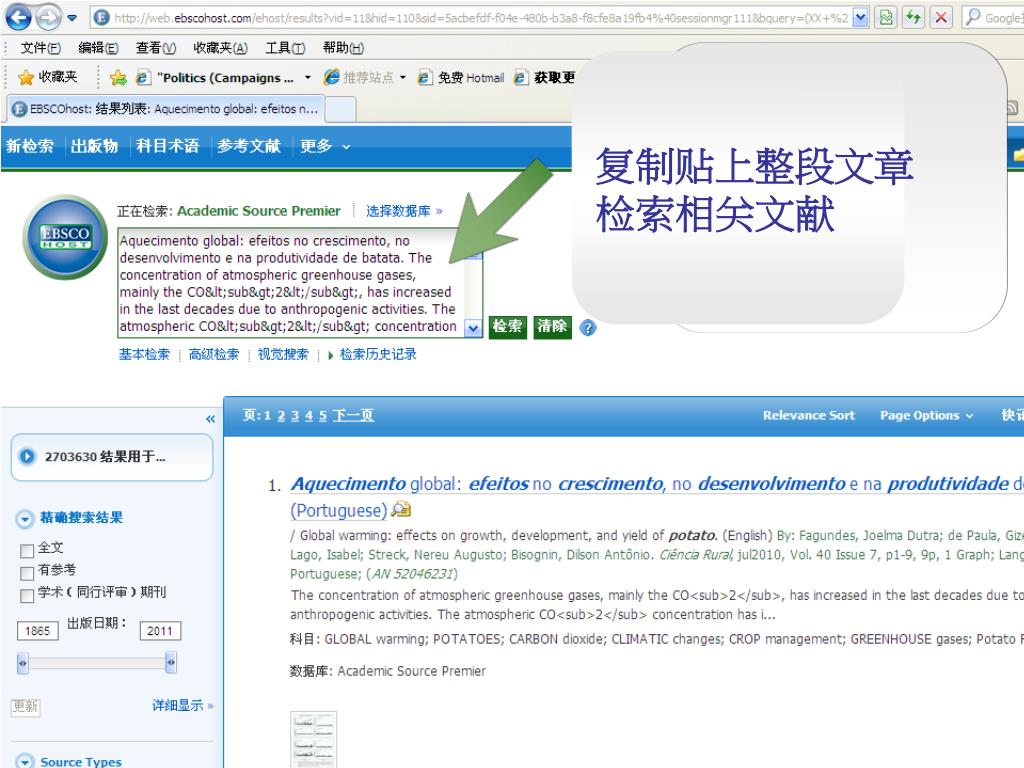
Task: Click the Relevance Sort option
Action: click(x=808, y=415)
